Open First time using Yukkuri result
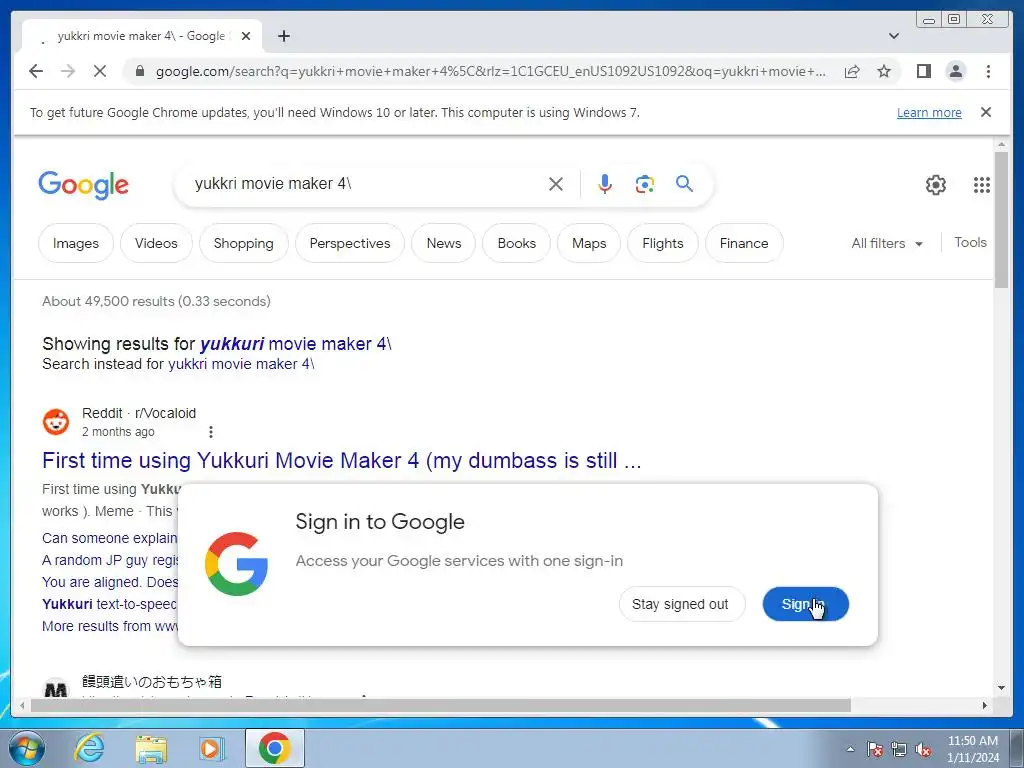The image size is (1024, 768). (x=342, y=460)
